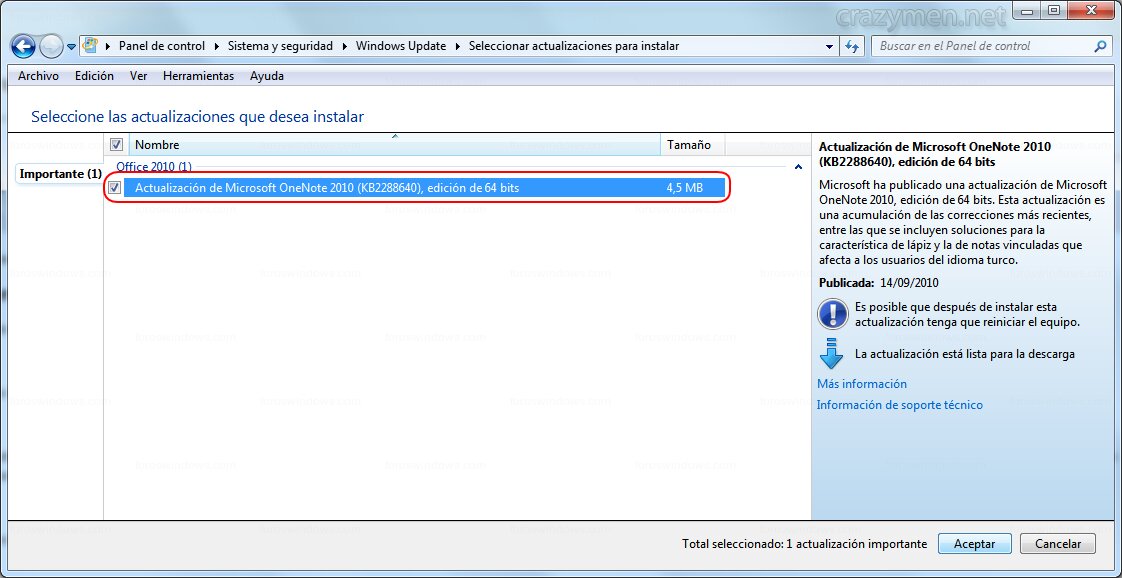Screen dimensions: 1122x578
Task: Click 'Total seleccionado: 1 actualización importante' text
Action: (804, 544)
